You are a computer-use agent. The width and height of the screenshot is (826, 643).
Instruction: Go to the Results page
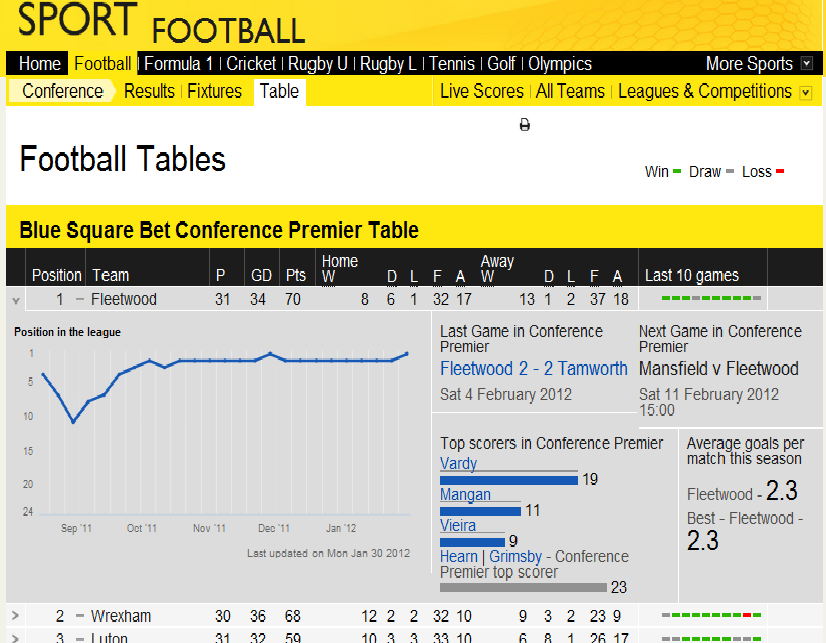[149, 92]
